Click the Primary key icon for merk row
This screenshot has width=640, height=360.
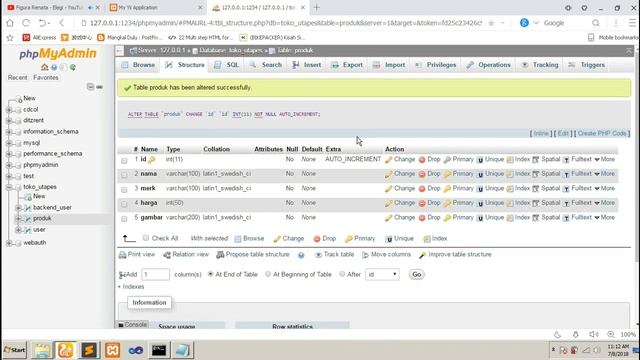447,189
